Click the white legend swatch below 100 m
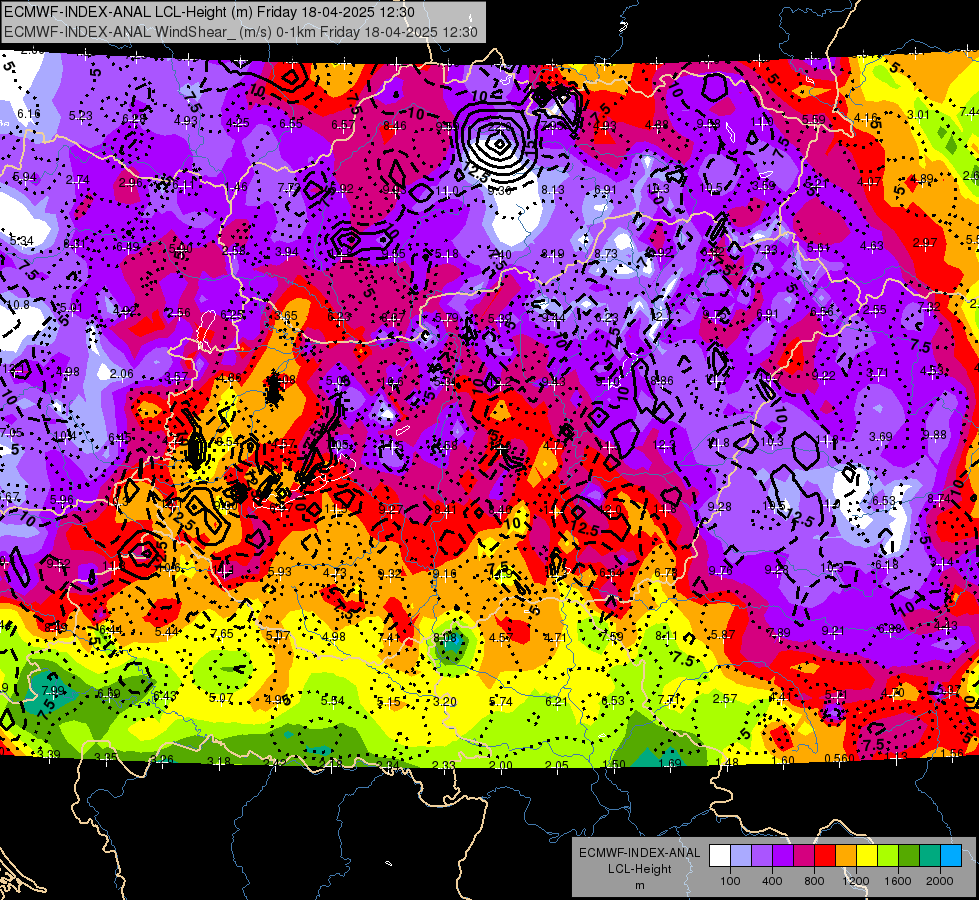Image resolution: width=979 pixels, height=900 pixels. 720,856
